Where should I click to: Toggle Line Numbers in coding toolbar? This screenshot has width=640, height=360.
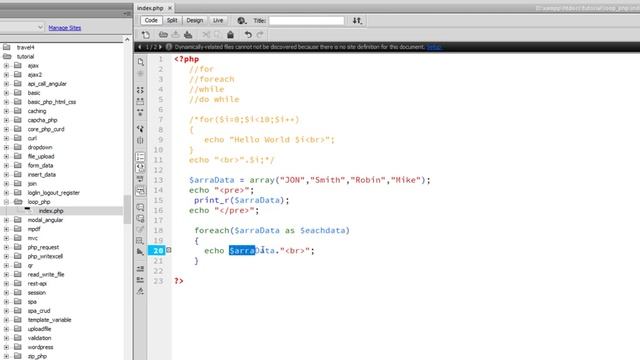tap(140, 157)
